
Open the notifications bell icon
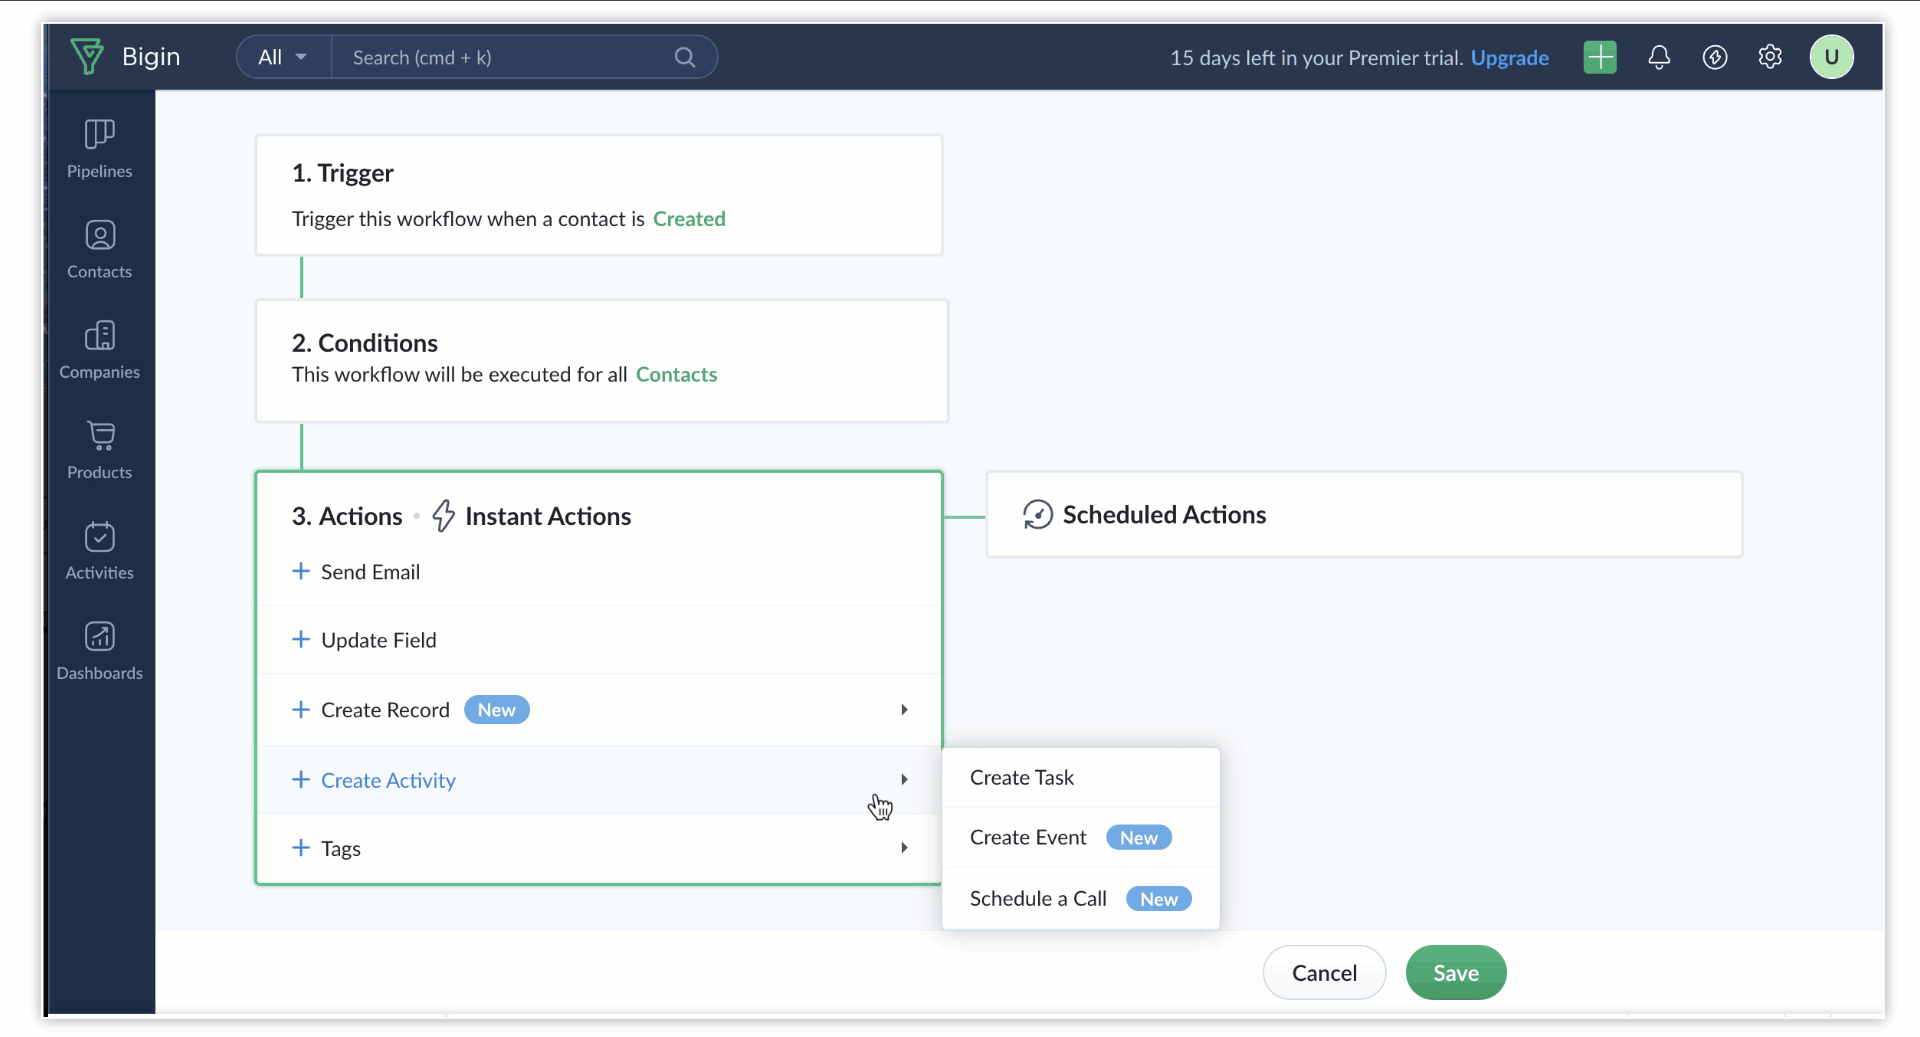[1659, 57]
